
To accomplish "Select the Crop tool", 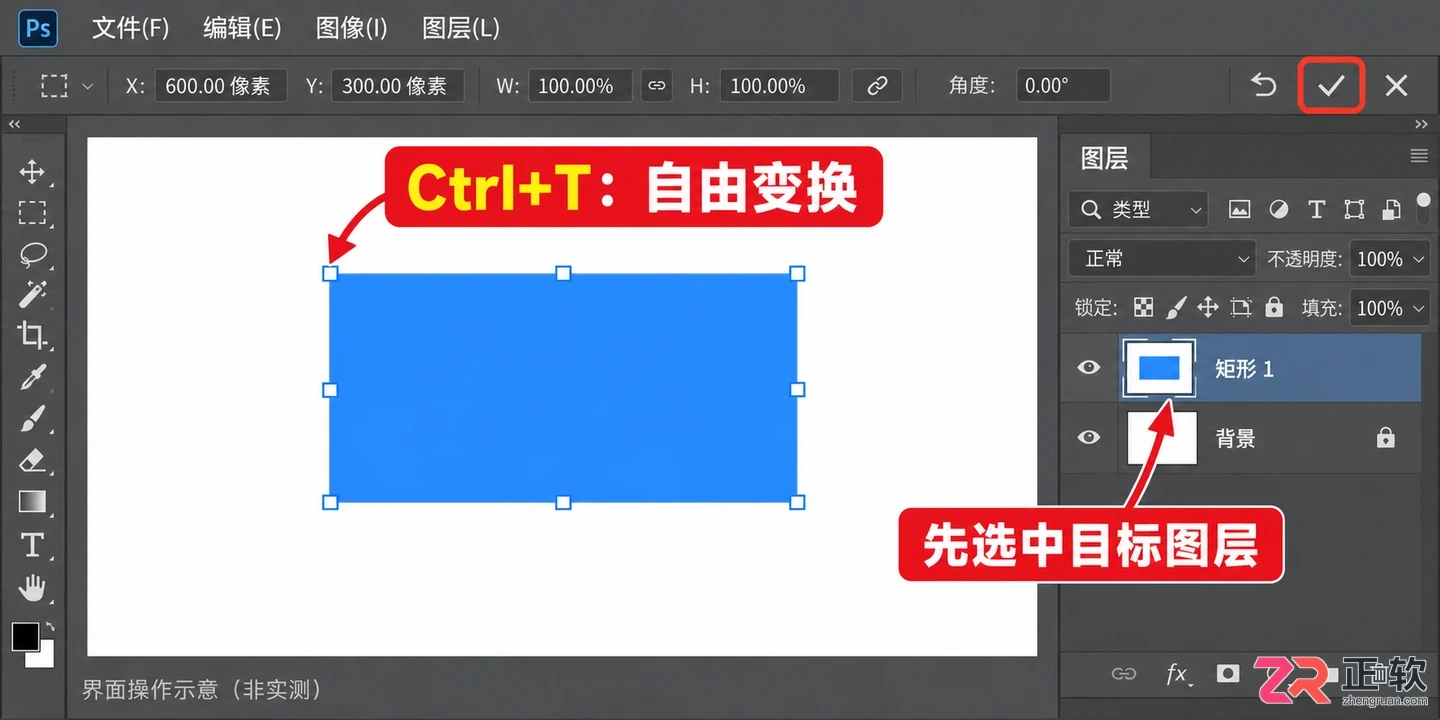I will click(32, 336).
